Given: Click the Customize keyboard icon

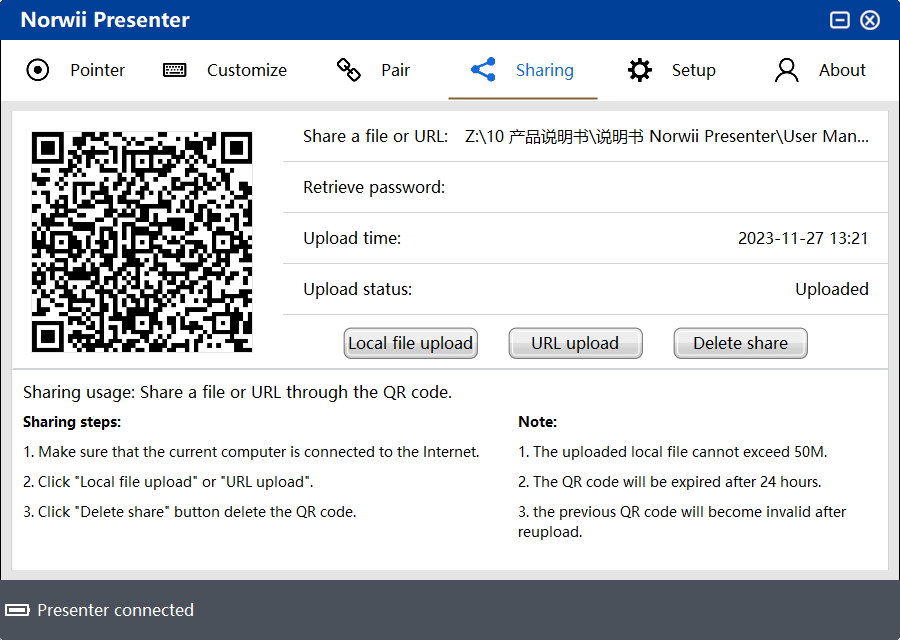Looking at the screenshot, I should (174, 70).
